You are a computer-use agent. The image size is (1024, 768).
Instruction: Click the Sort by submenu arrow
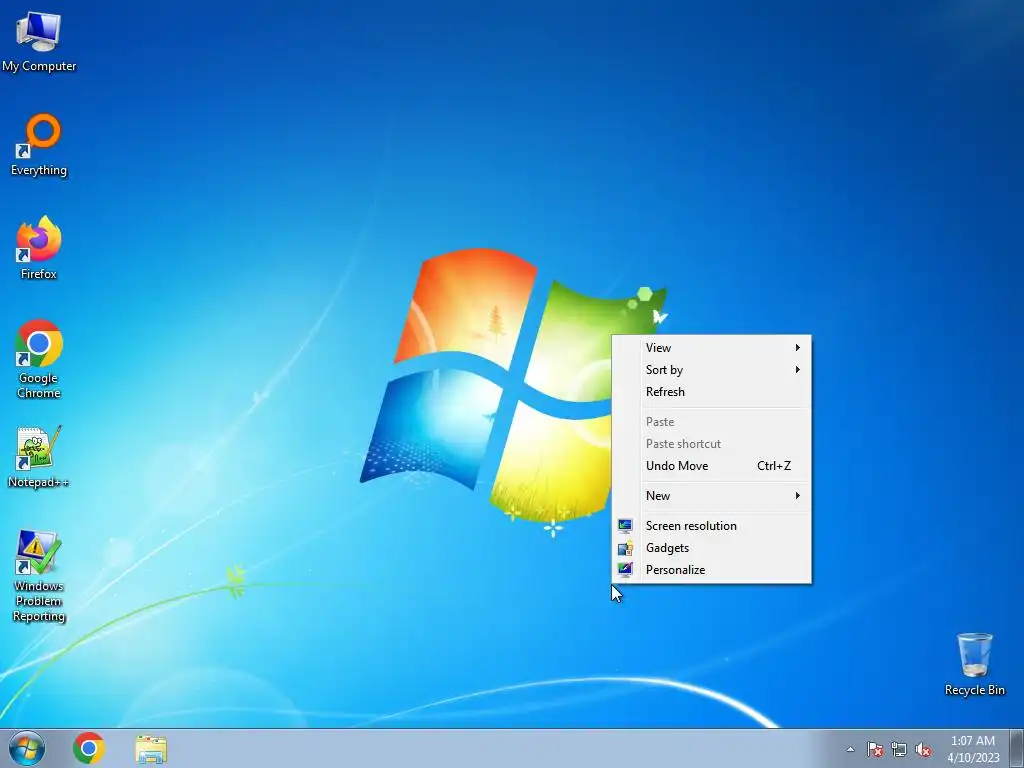(797, 370)
